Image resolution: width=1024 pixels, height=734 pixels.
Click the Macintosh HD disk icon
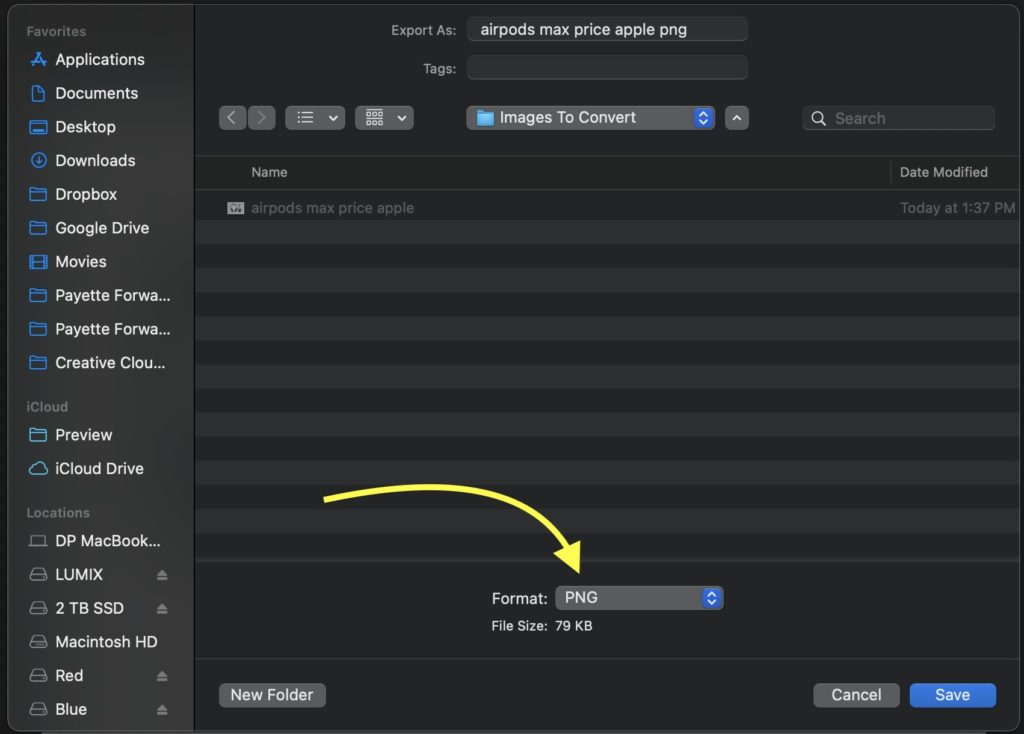[39, 642]
